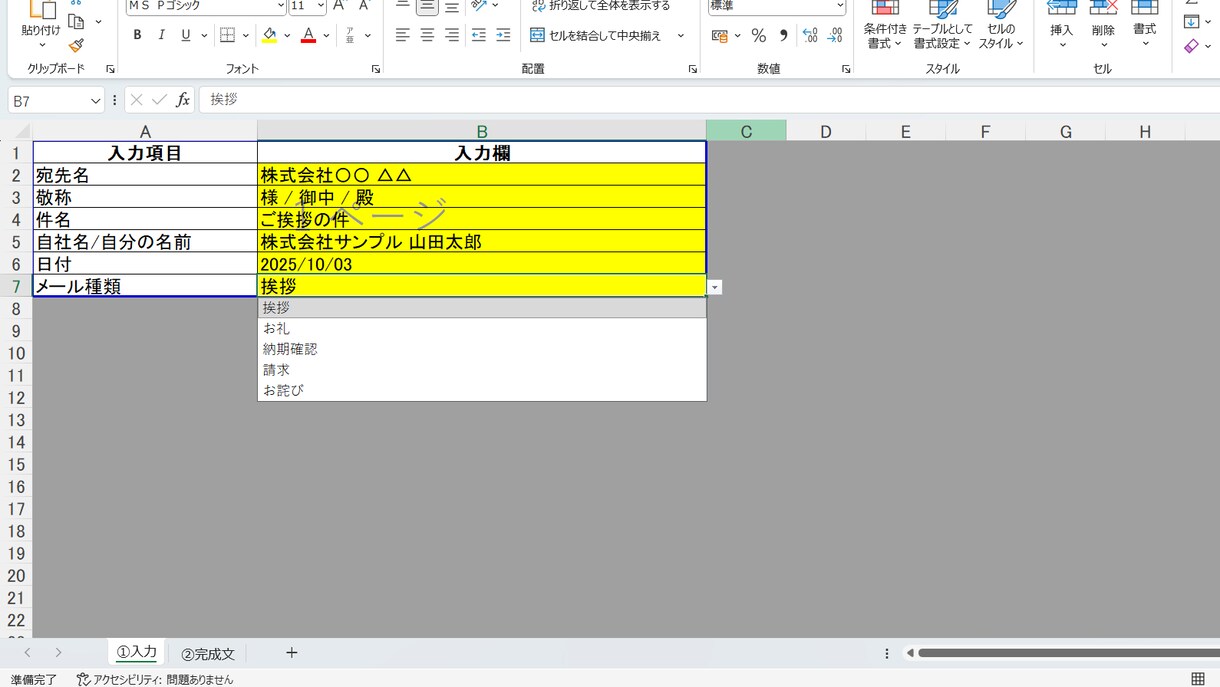Open font settings dialog launcher
The image size is (1220, 687).
pos(376,69)
